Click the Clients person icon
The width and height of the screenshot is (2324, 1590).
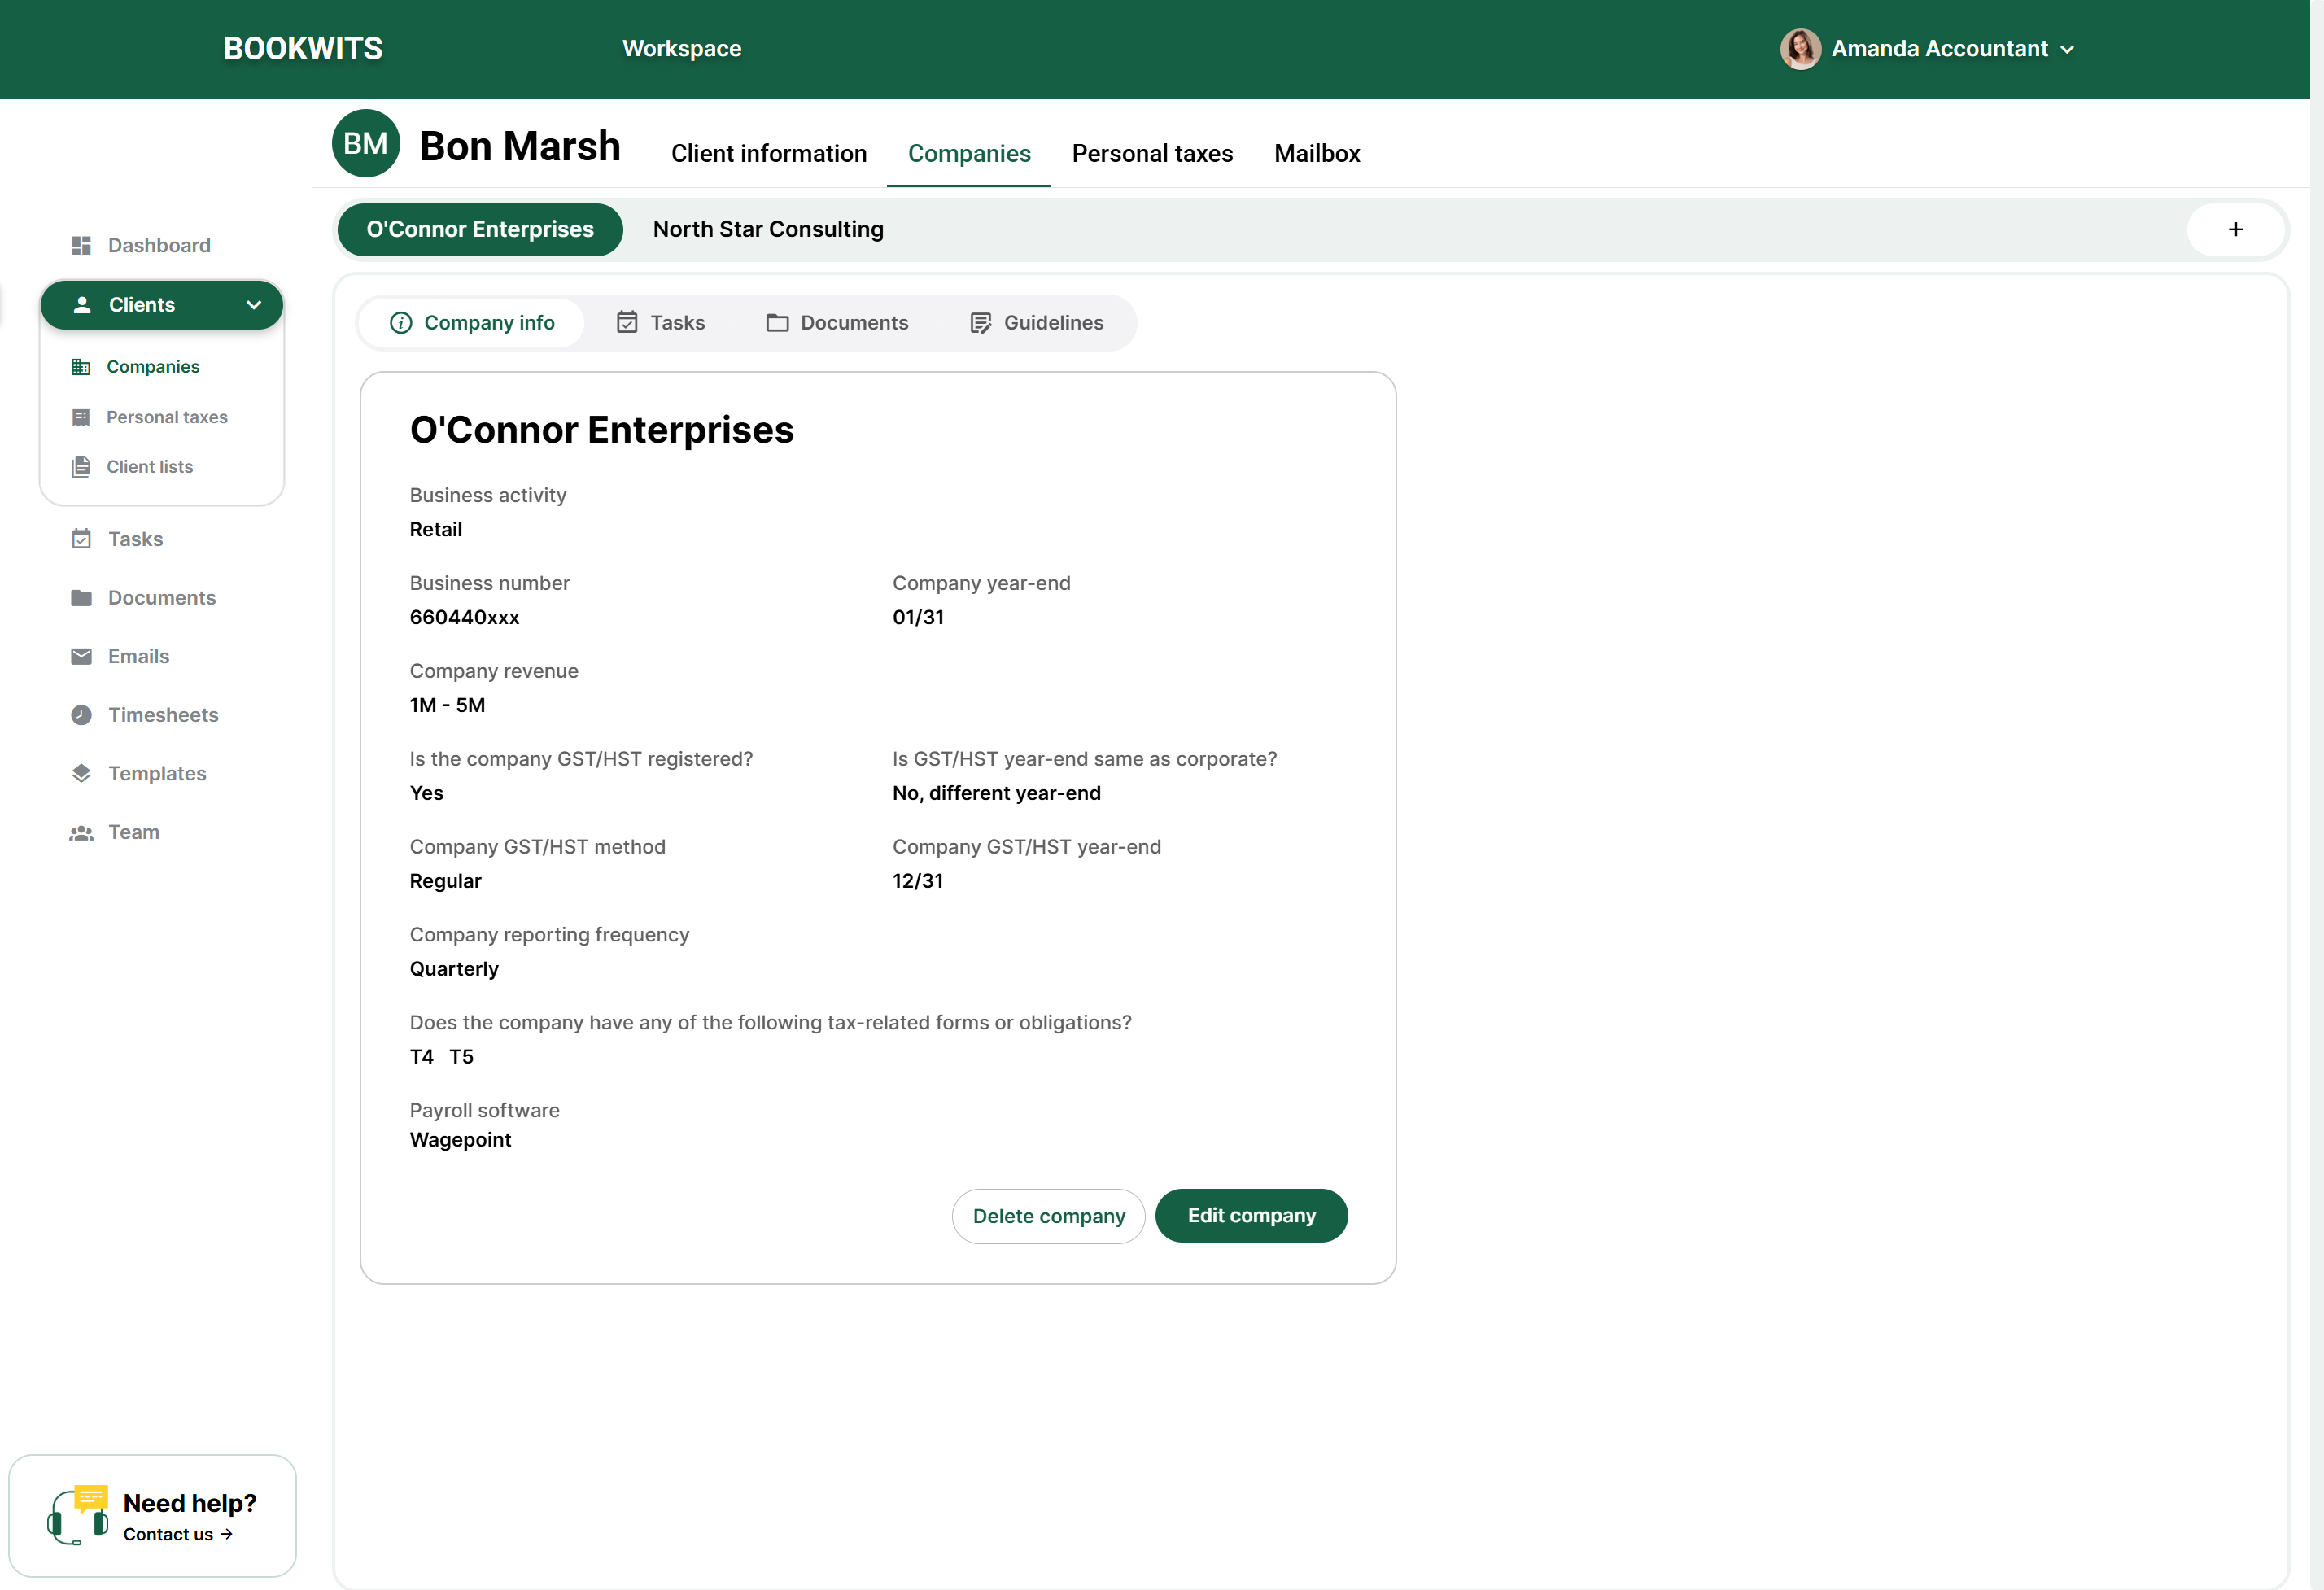82,305
